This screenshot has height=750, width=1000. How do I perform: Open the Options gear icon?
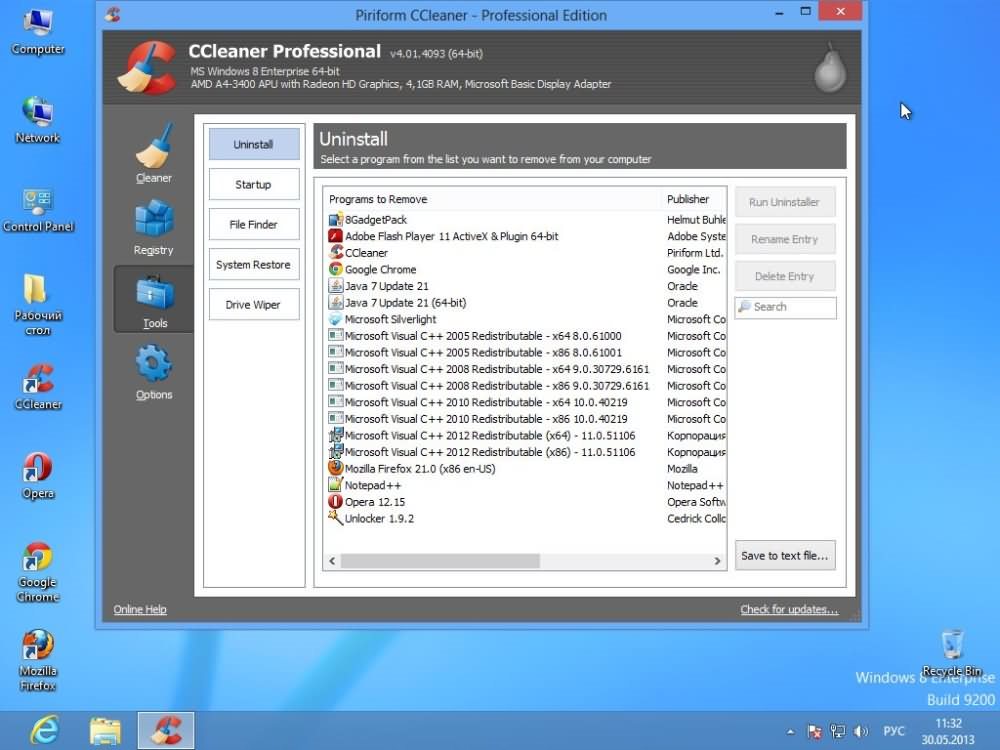(154, 370)
